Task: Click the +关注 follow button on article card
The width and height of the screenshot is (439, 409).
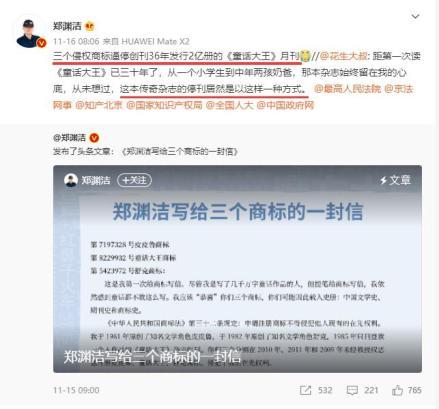Action: coord(134,180)
